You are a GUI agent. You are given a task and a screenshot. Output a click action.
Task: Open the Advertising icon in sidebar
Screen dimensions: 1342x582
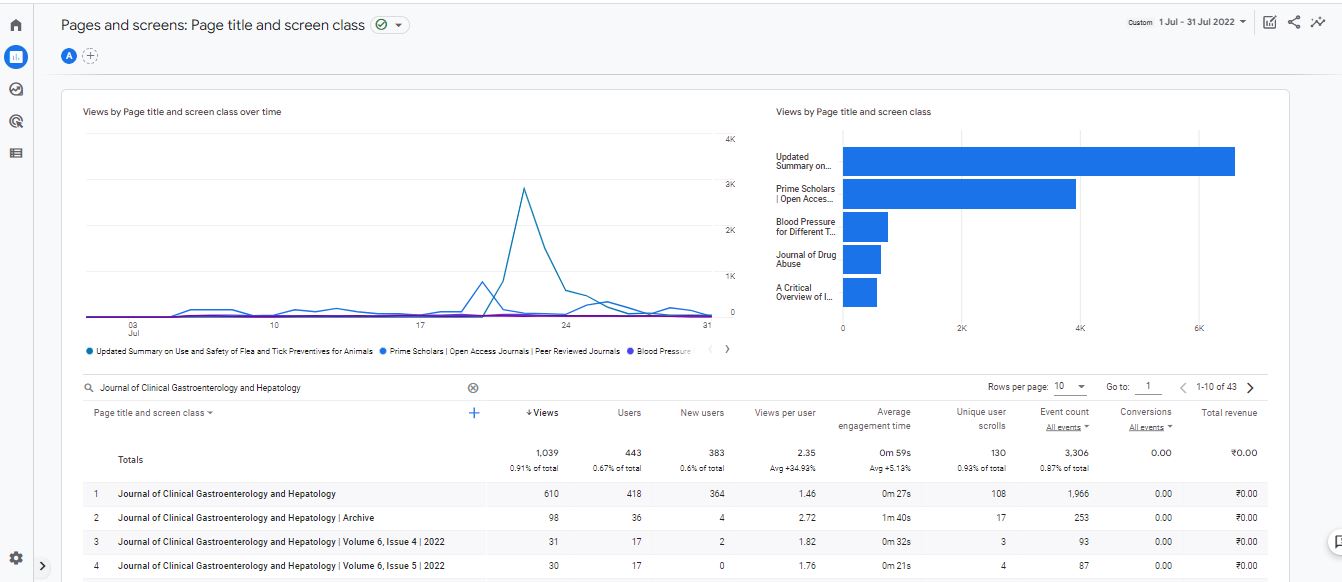coord(16,121)
